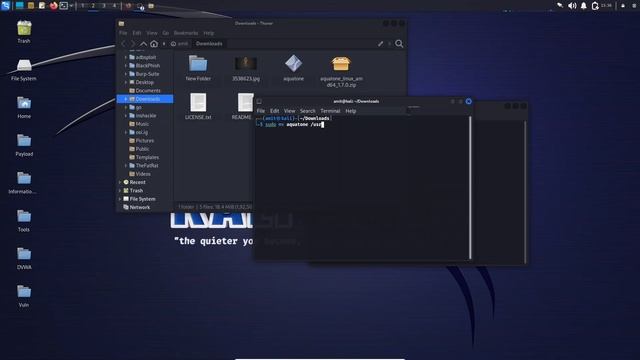Select the LICENSE.txt file
The image size is (640, 360).
click(x=198, y=106)
